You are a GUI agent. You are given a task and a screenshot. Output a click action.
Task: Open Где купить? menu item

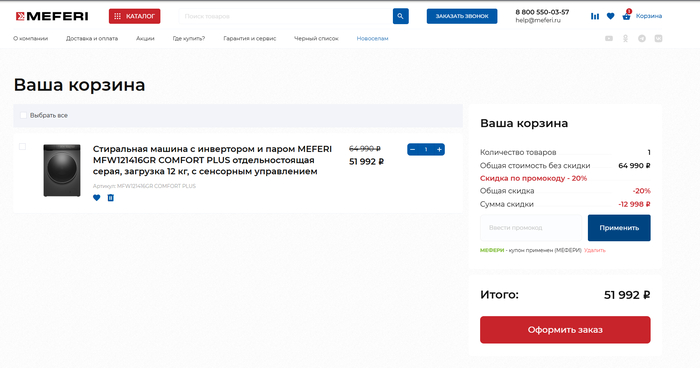pyautogui.click(x=189, y=38)
